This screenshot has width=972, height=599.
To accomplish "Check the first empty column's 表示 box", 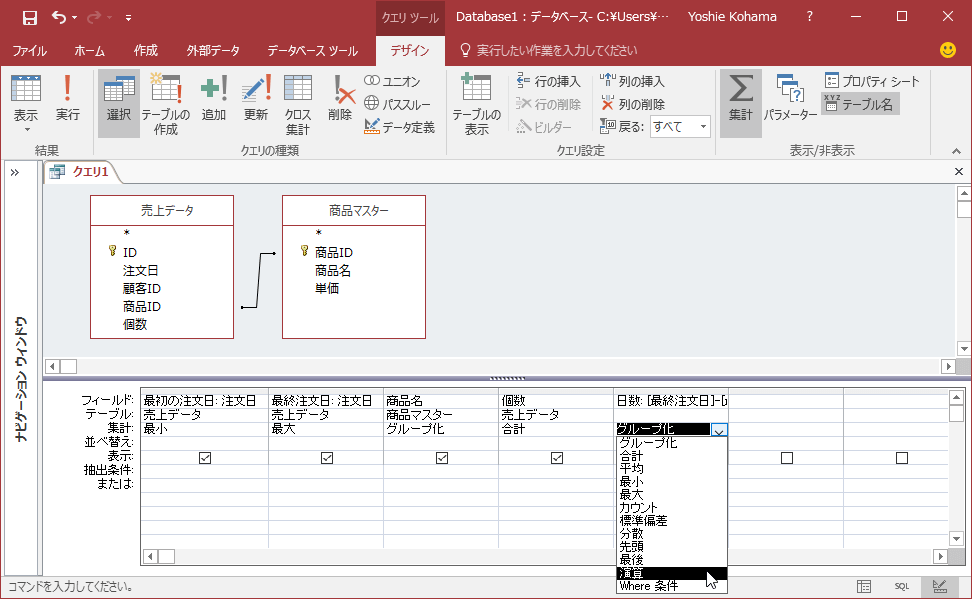I will (x=787, y=458).
